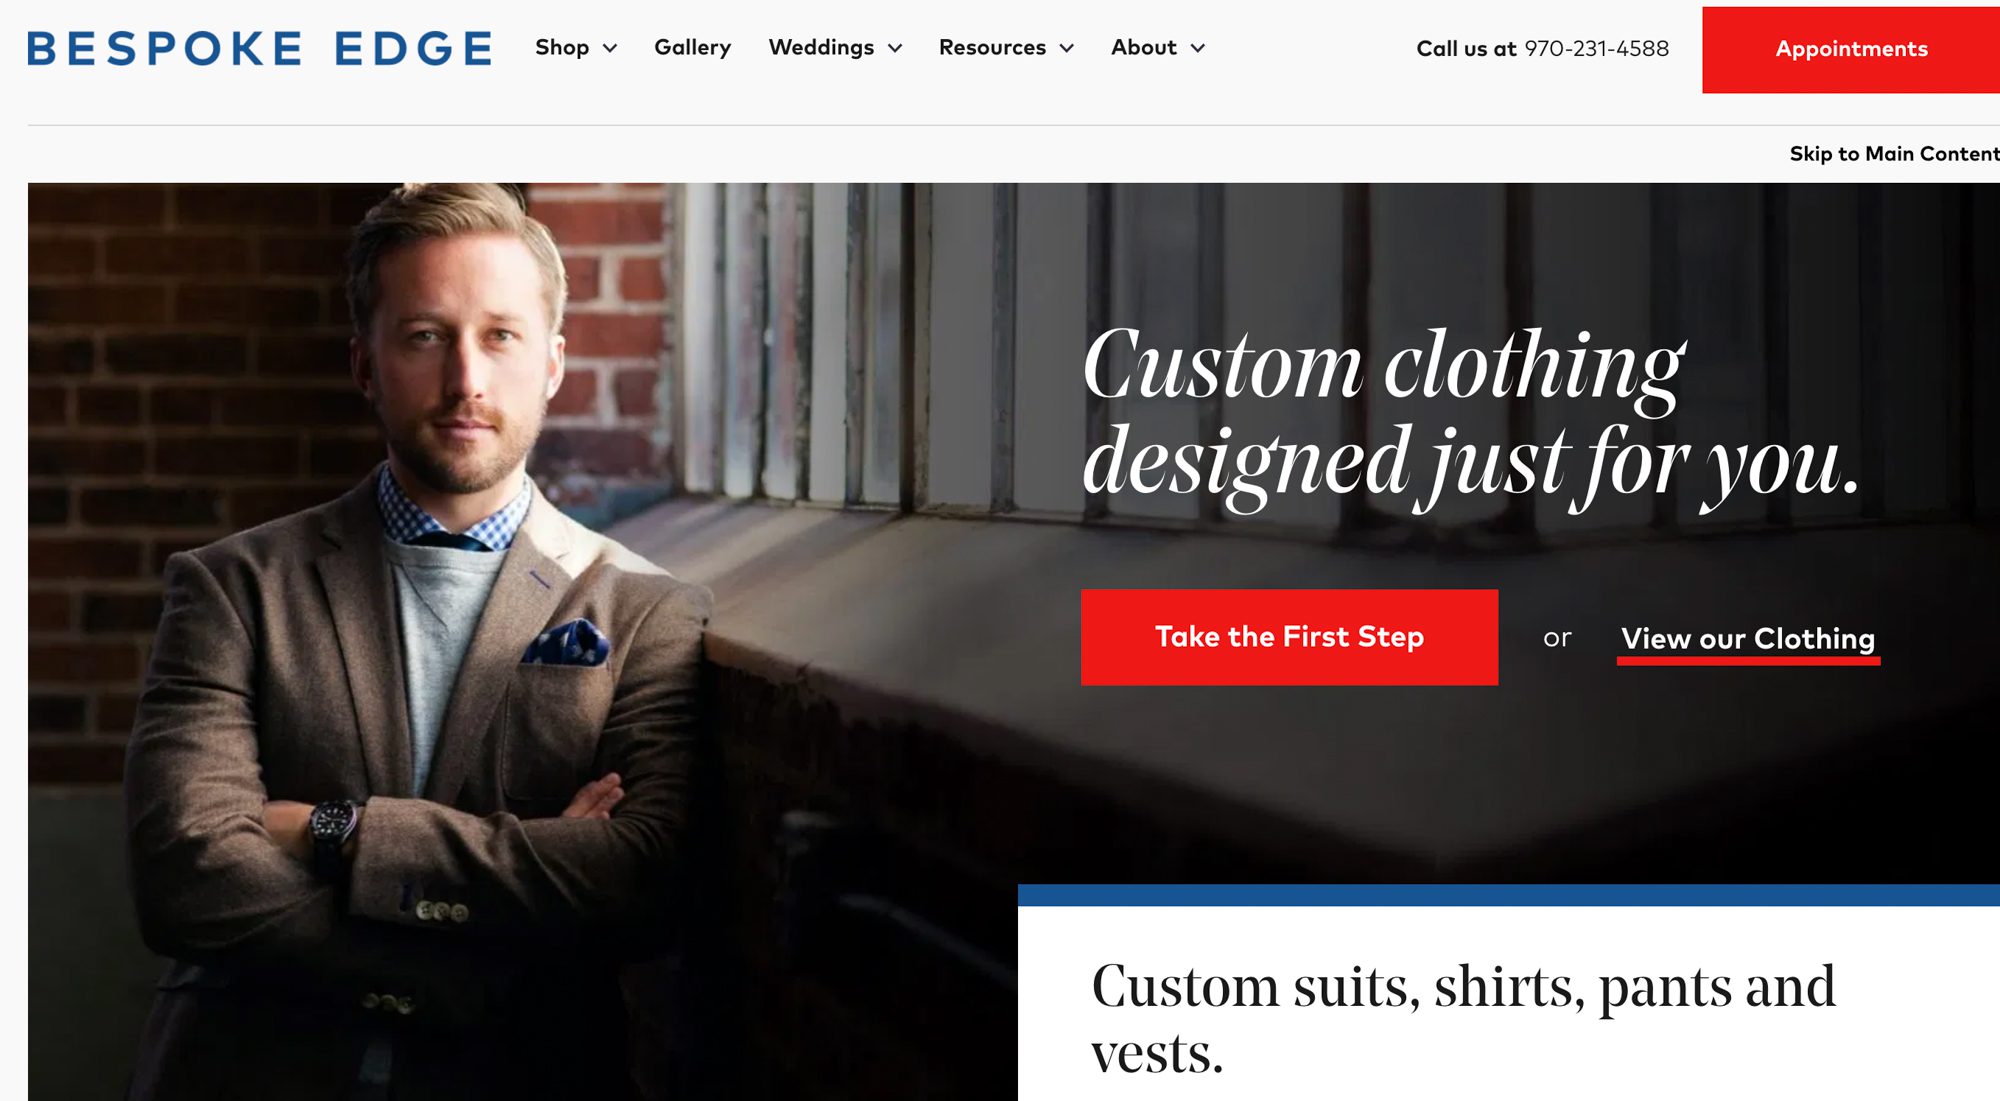Follow the View our Clothing link
Screen dimensions: 2000x1101
click(x=1748, y=639)
